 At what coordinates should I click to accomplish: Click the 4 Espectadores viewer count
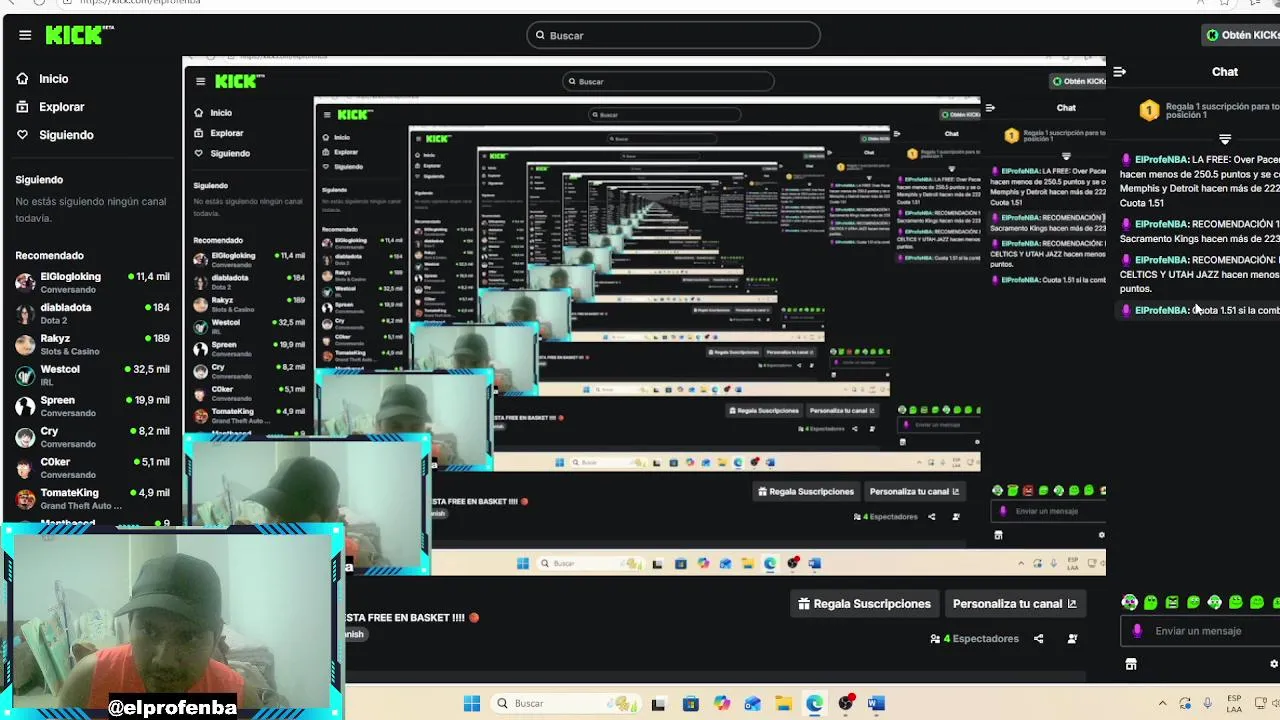(975, 639)
